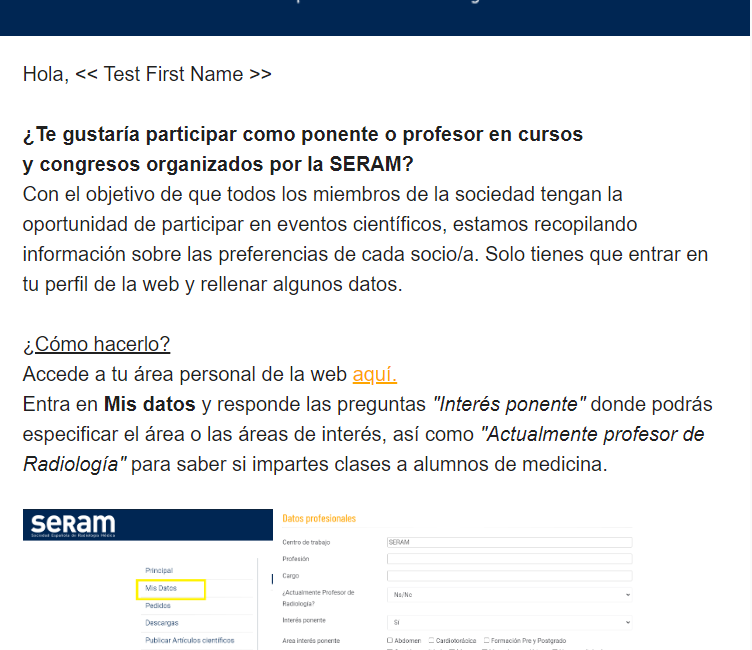Image resolution: width=752 pixels, height=650 pixels.
Task: Click the SERAM logo in the screenshot
Action: (73, 524)
